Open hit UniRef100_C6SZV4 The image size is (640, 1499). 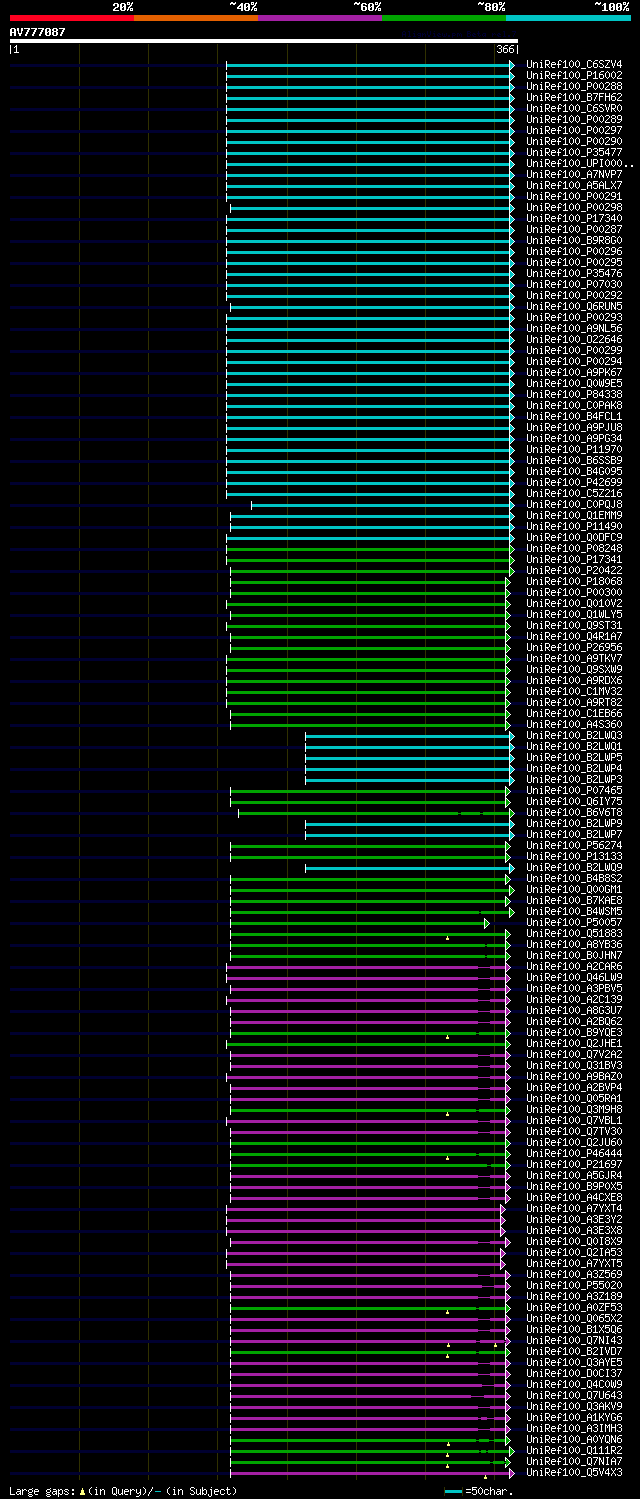pyautogui.click(x=574, y=64)
